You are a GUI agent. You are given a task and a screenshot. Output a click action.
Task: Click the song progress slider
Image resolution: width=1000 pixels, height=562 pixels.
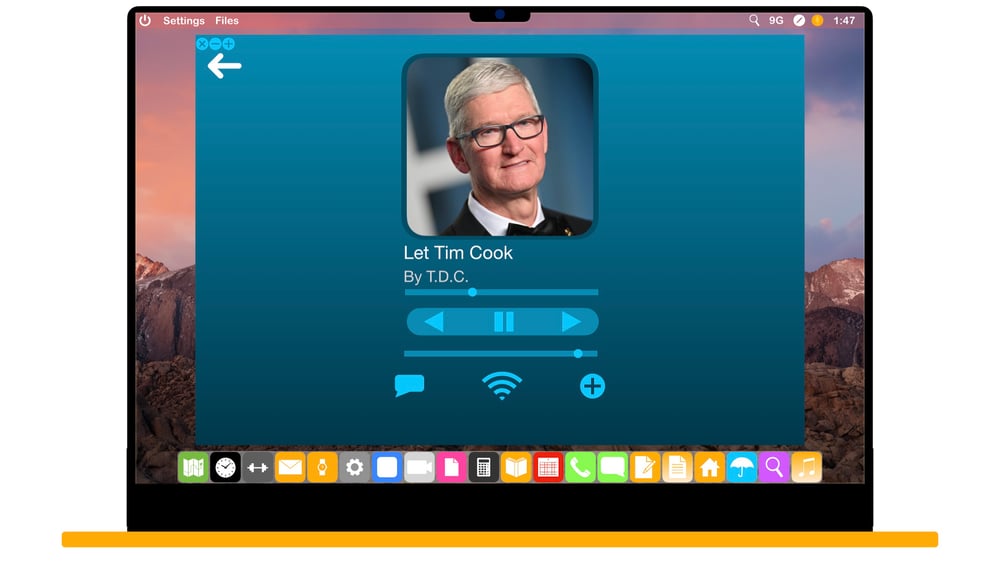pos(501,292)
